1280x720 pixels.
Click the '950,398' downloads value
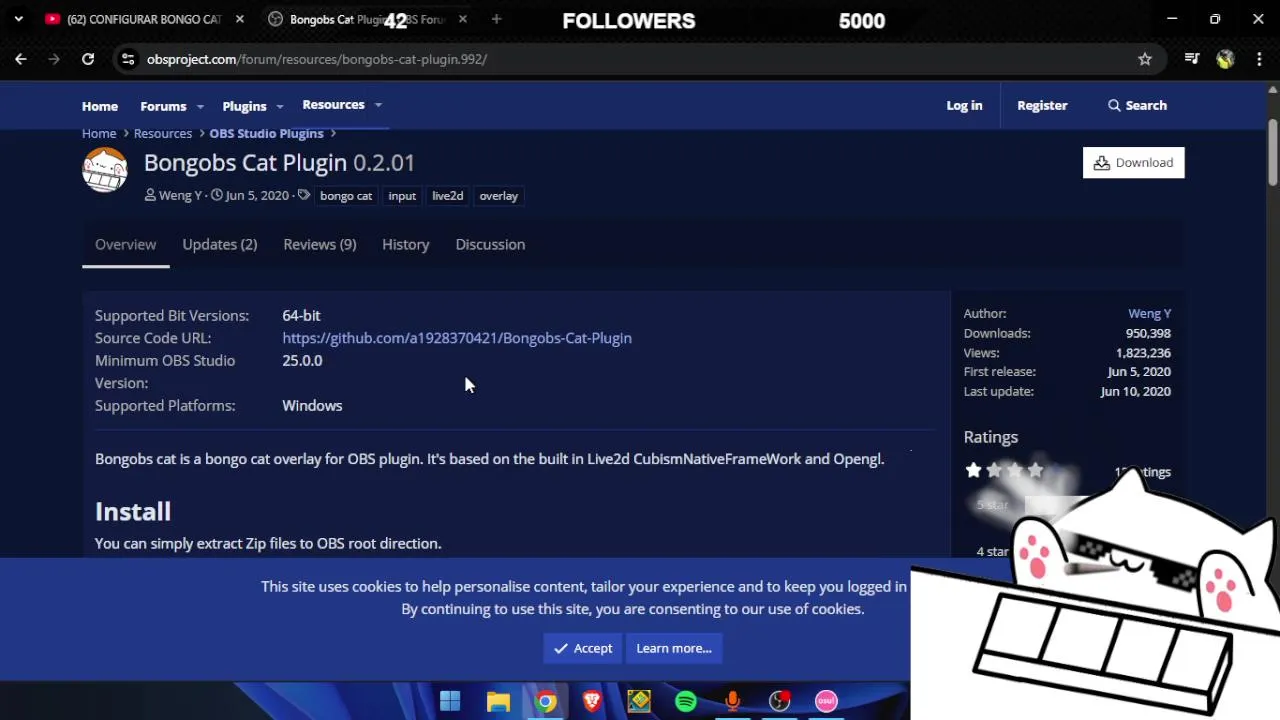pos(1148,333)
